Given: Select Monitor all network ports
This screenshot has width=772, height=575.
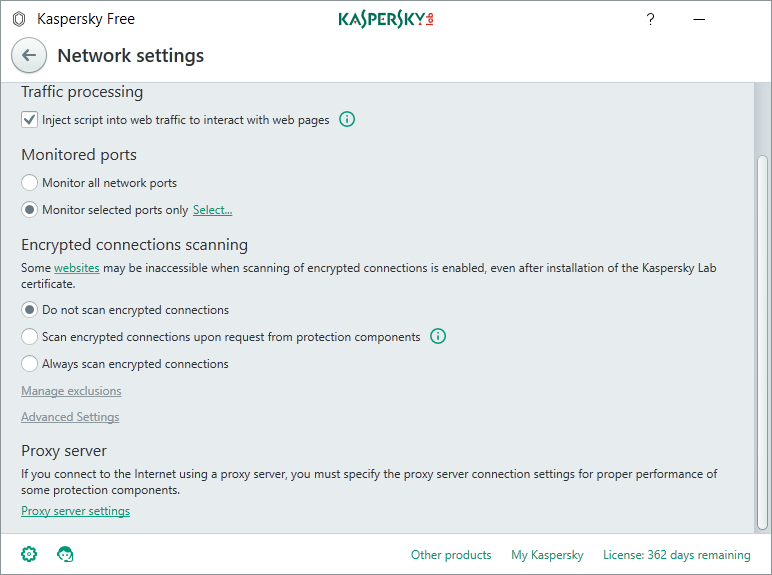Looking at the screenshot, I should coord(29,183).
